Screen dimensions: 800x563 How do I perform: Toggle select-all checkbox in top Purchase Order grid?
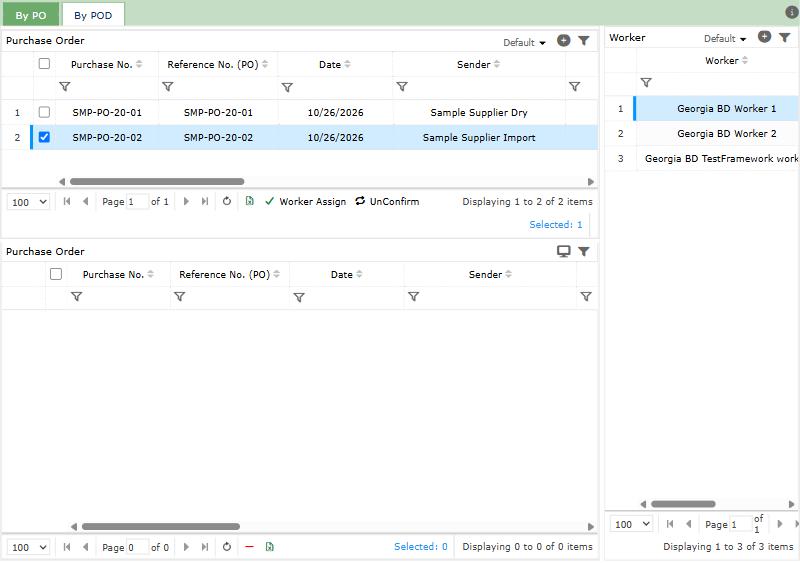click(x=44, y=63)
